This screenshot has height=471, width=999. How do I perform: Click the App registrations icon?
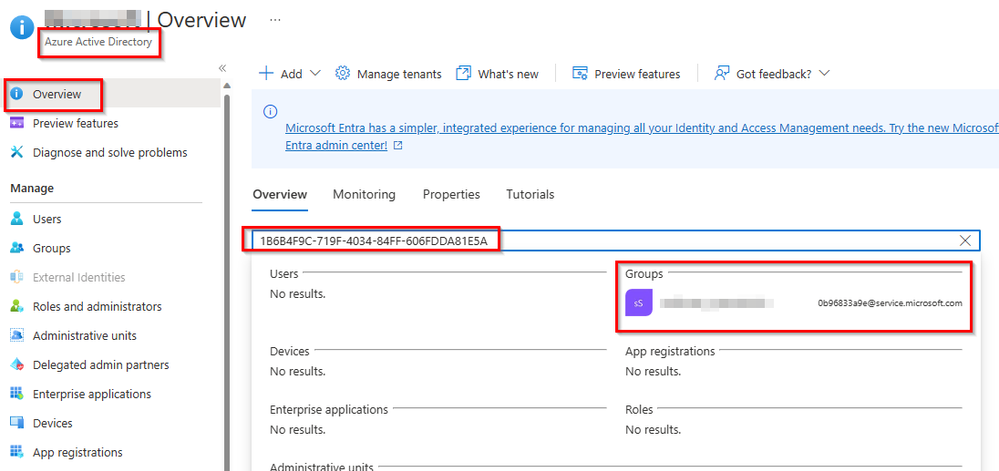pyautogui.click(x=17, y=453)
